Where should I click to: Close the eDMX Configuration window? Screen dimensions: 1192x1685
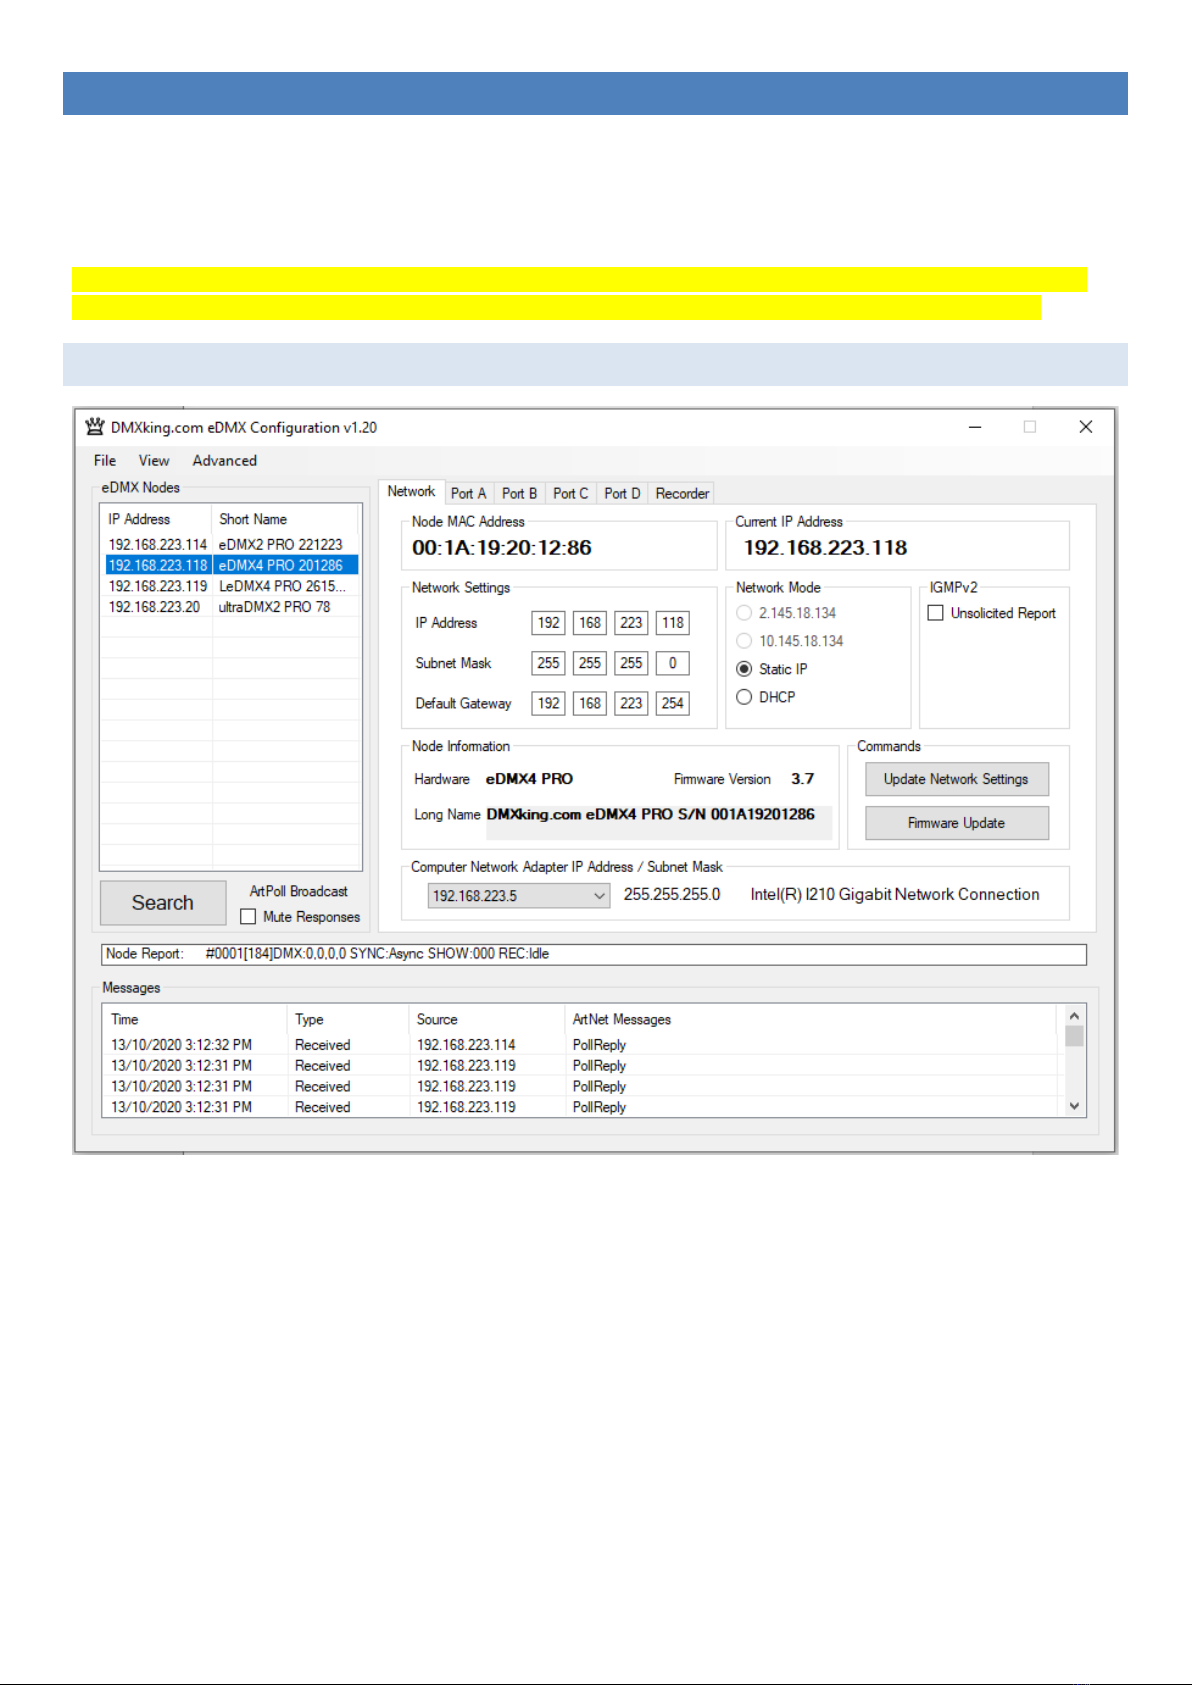pyautogui.click(x=1086, y=427)
